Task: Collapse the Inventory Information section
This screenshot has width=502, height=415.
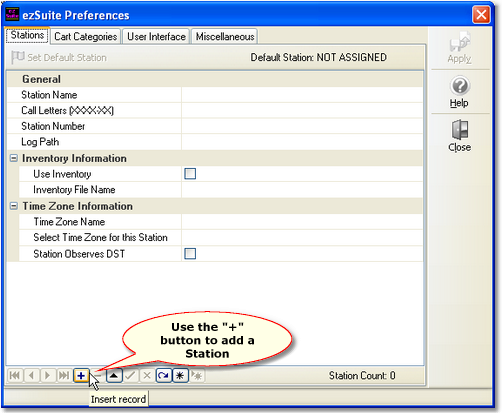Action: [14, 158]
